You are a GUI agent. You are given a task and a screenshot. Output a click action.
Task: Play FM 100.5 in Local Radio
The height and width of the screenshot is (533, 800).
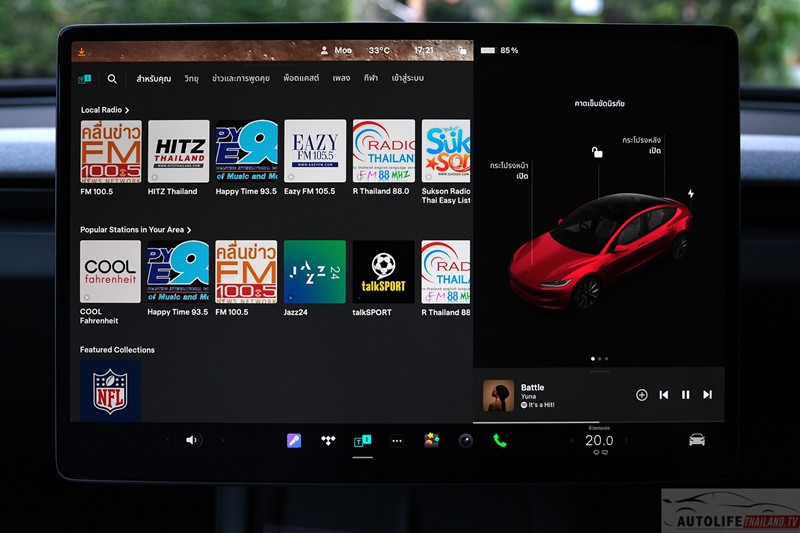pos(111,151)
